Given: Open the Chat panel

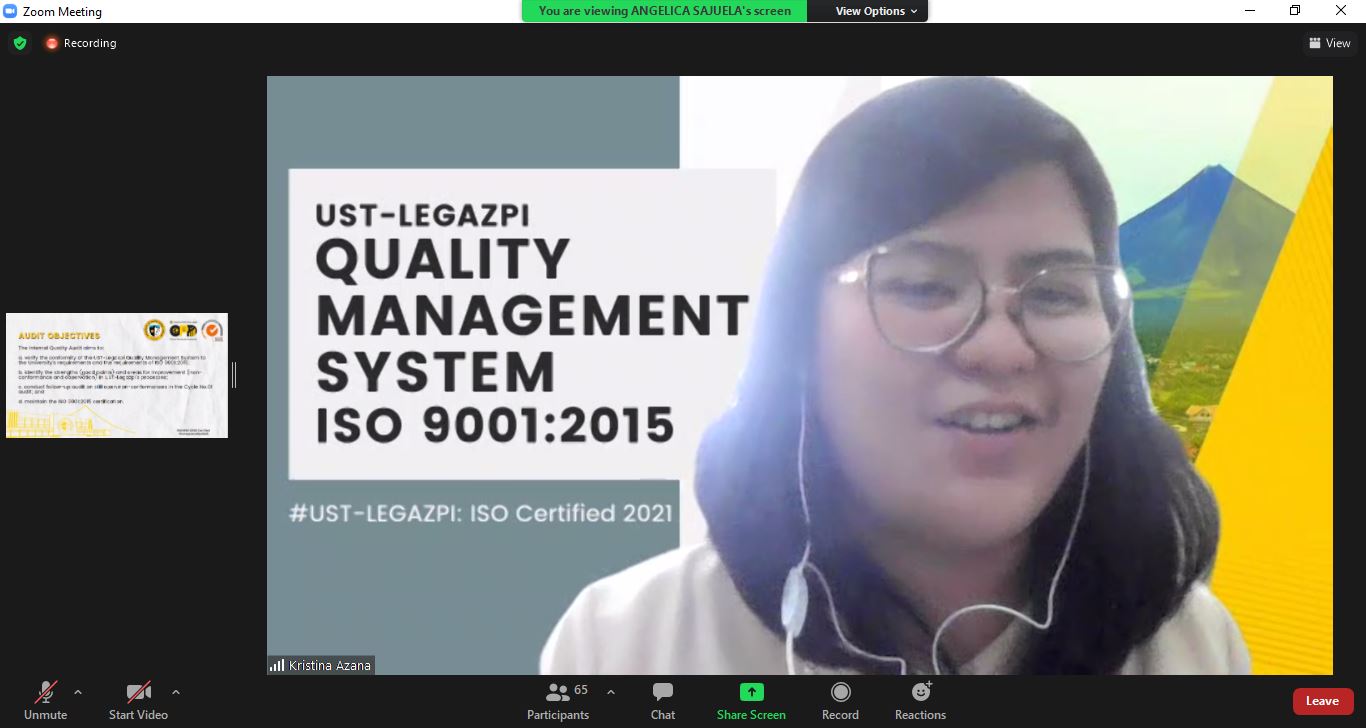Looking at the screenshot, I should tap(662, 700).
